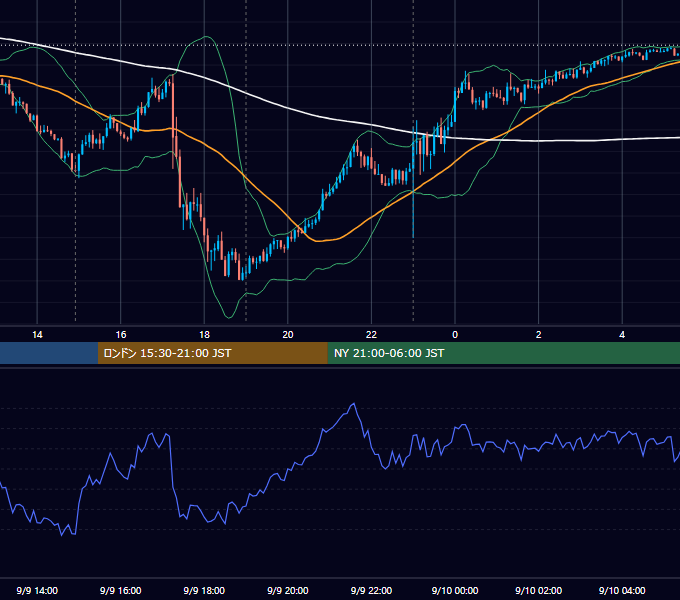This screenshot has height=600, width=680.
Task: Click the 14 hour label on price chart axis
Action: (x=37, y=335)
